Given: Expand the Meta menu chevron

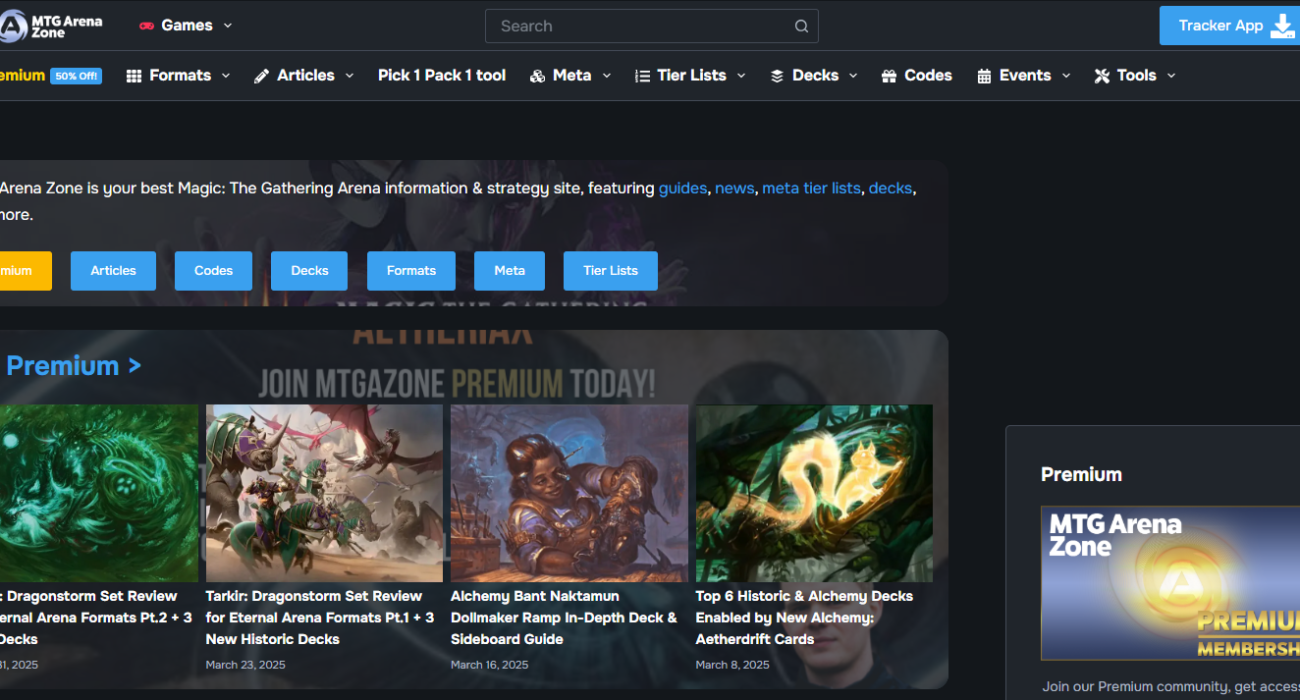Looking at the screenshot, I should tap(606, 76).
